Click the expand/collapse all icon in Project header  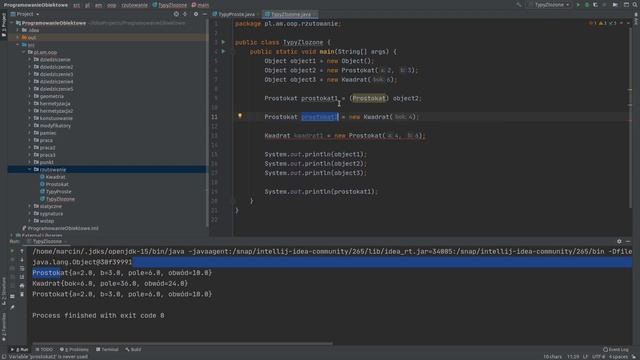[x=185, y=14]
